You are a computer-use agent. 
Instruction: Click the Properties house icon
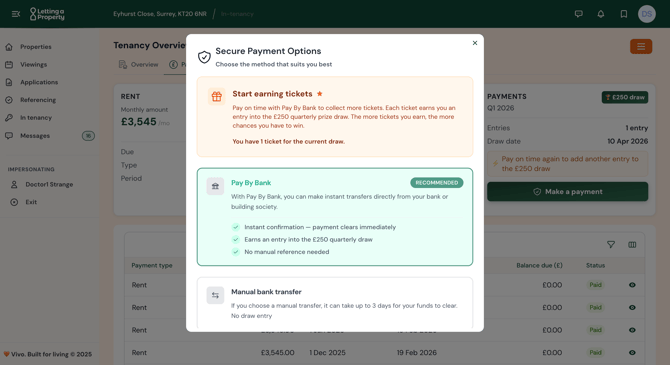click(x=9, y=47)
